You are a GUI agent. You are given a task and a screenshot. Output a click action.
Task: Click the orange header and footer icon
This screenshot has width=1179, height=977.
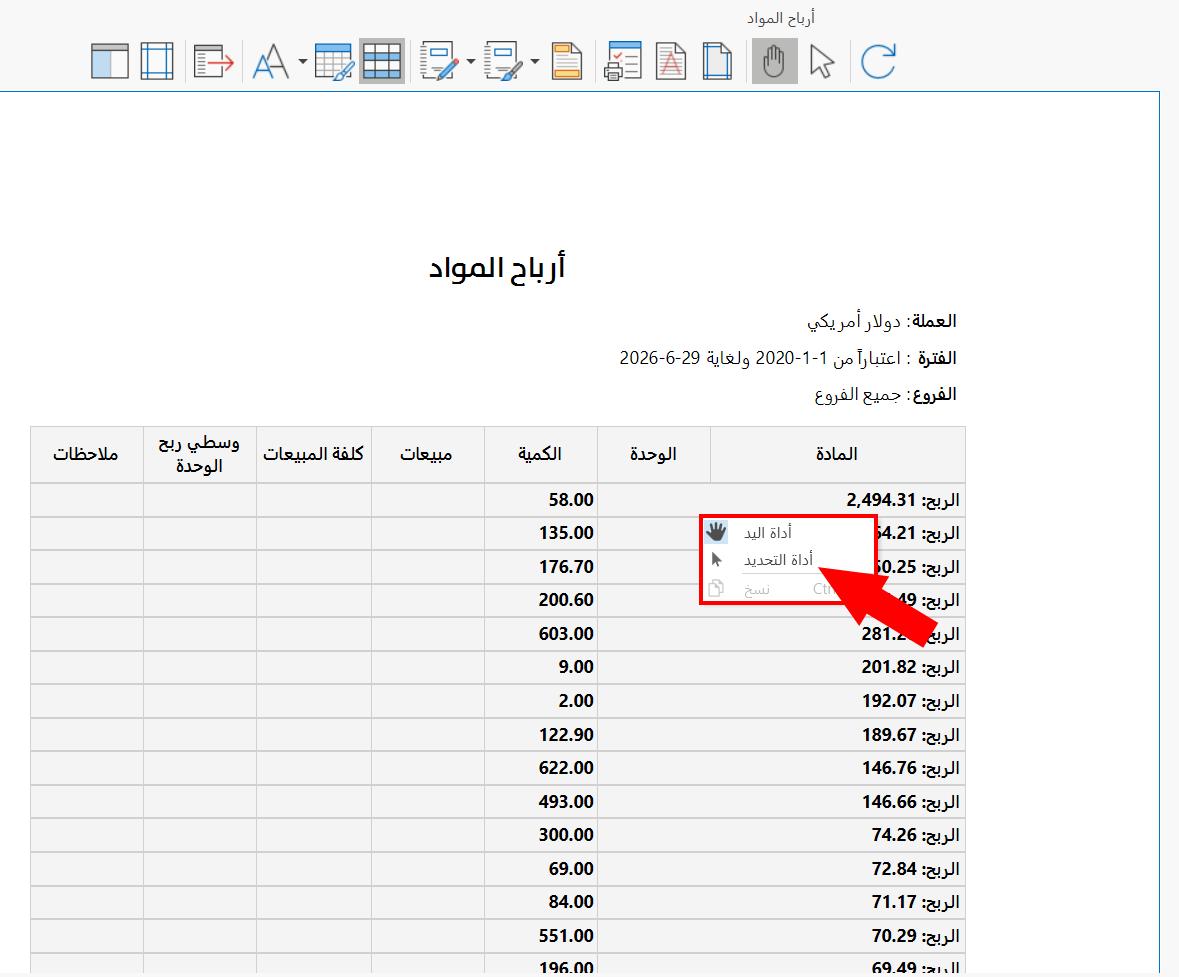tap(567, 61)
